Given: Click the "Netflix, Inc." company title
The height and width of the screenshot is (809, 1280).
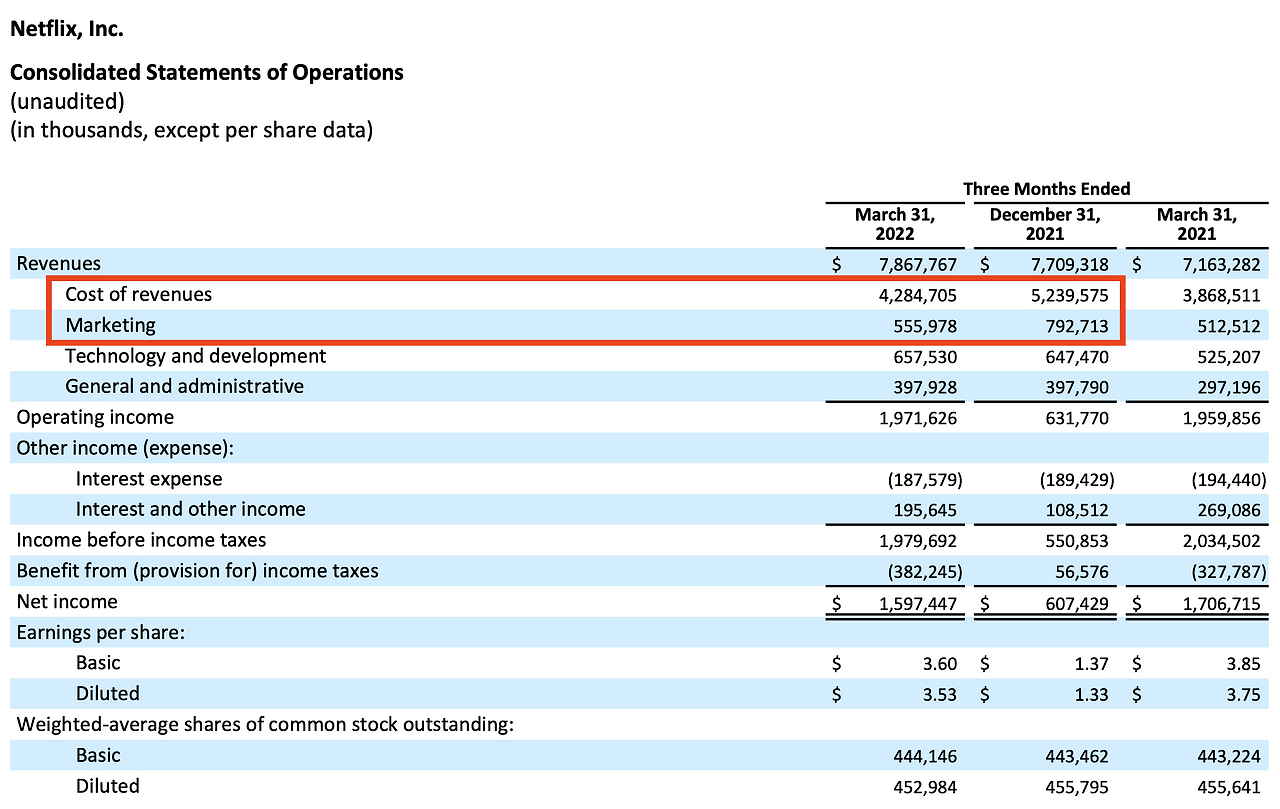Looking at the screenshot, I should click(x=67, y=29).
